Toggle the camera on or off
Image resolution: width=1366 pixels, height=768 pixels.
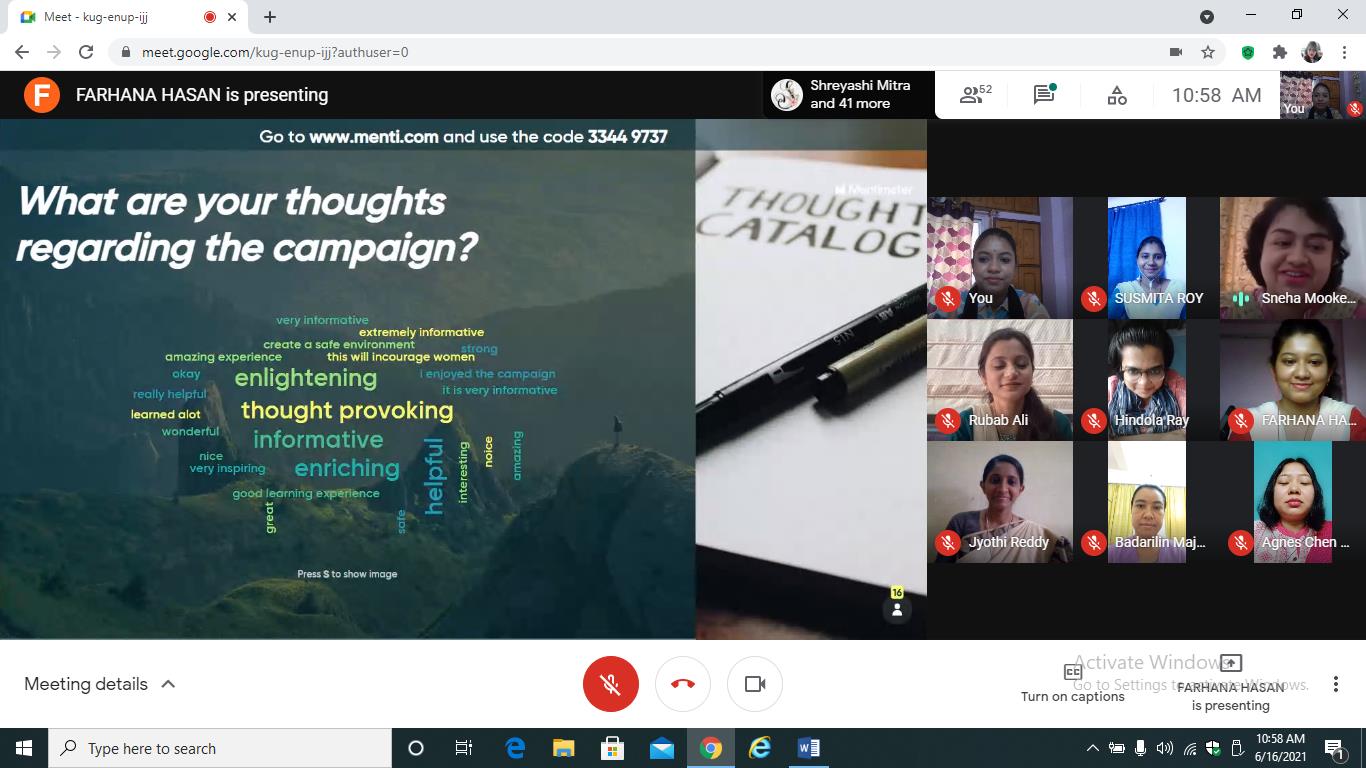tap(755, 684)
